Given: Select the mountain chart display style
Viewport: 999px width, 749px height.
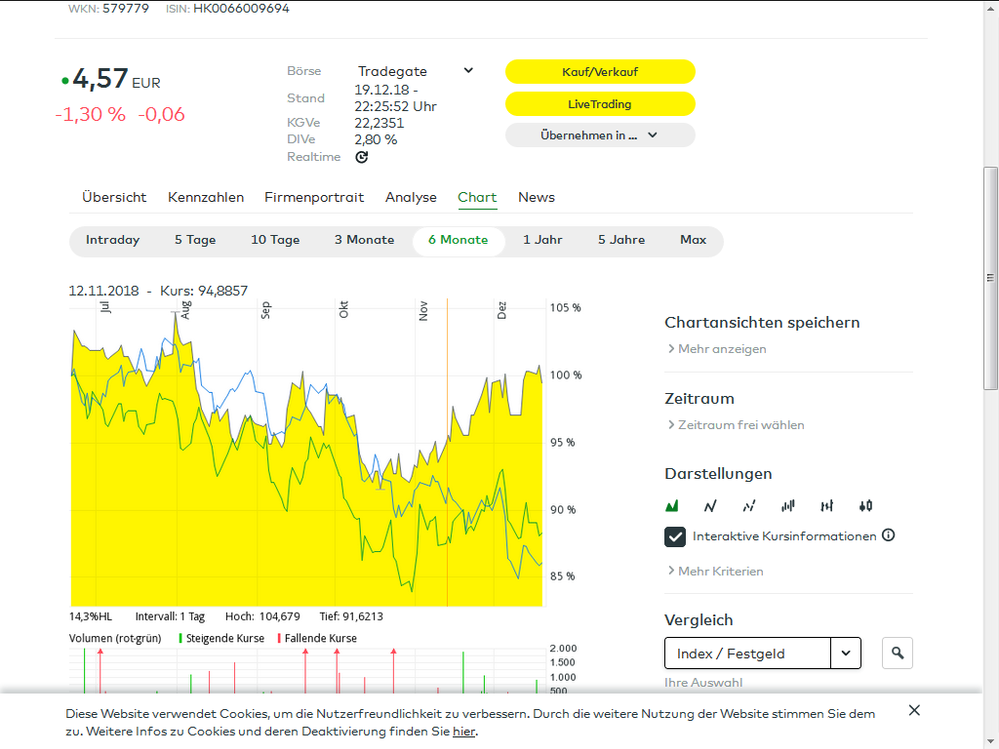Looking at the screenshot, I should [x=672, y=505].
